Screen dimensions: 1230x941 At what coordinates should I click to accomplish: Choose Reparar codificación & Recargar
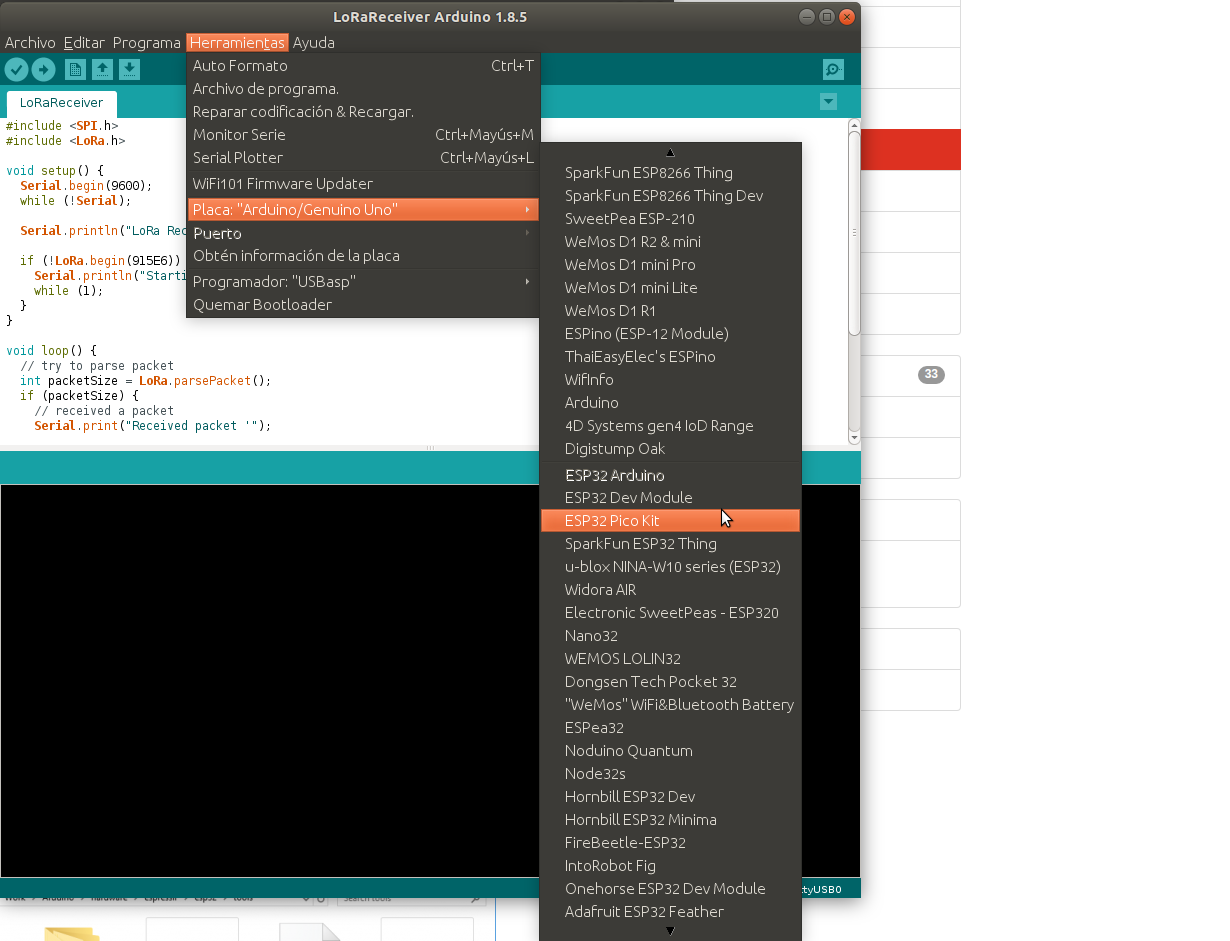pos(363,112)
